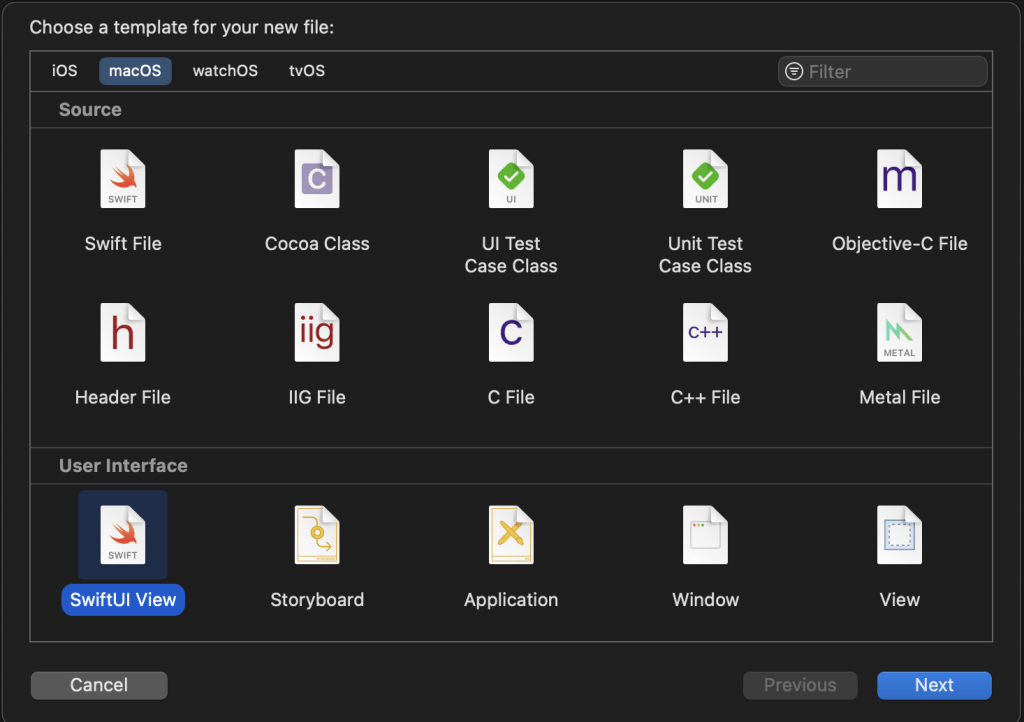Click the "Header File" label
This screenshot has height=722, width=1024.
click(x=123, y=397)
